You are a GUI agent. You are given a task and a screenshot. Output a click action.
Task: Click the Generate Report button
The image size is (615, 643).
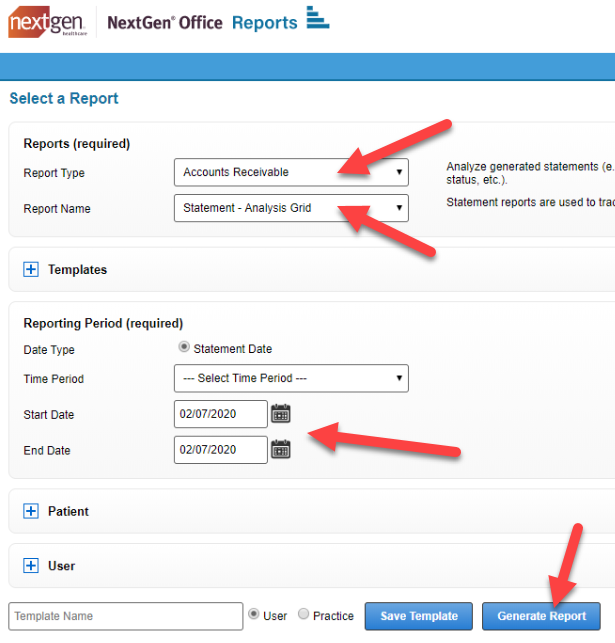(541, 616)
